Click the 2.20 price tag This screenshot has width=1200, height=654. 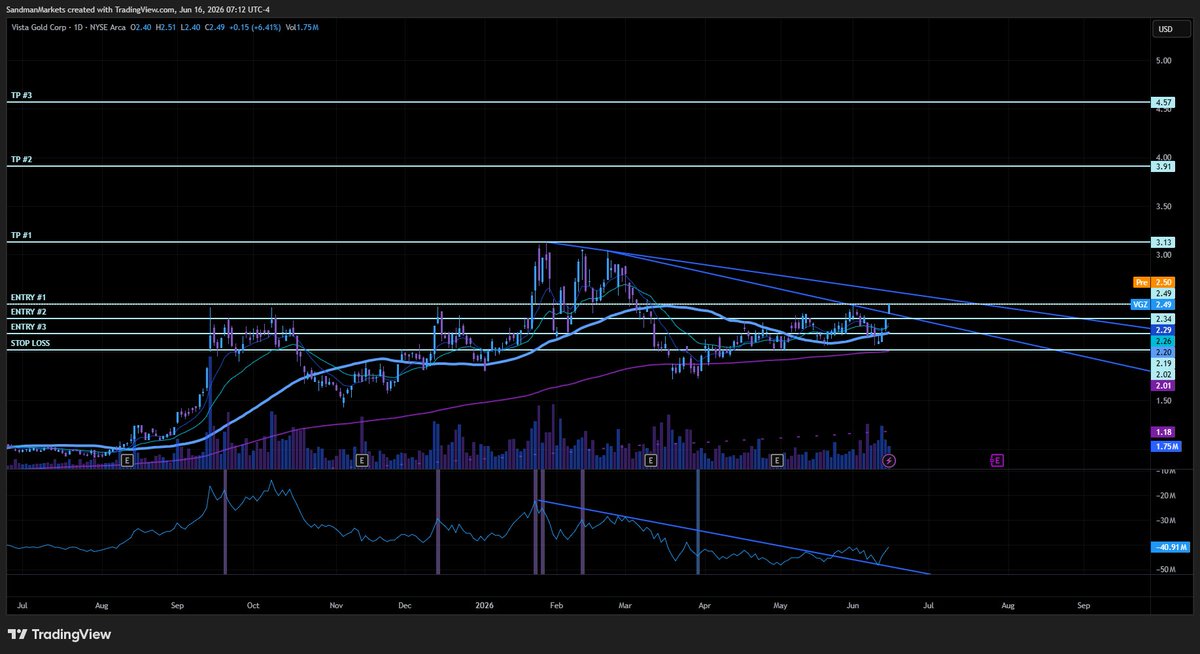[x=1163, y=352]
